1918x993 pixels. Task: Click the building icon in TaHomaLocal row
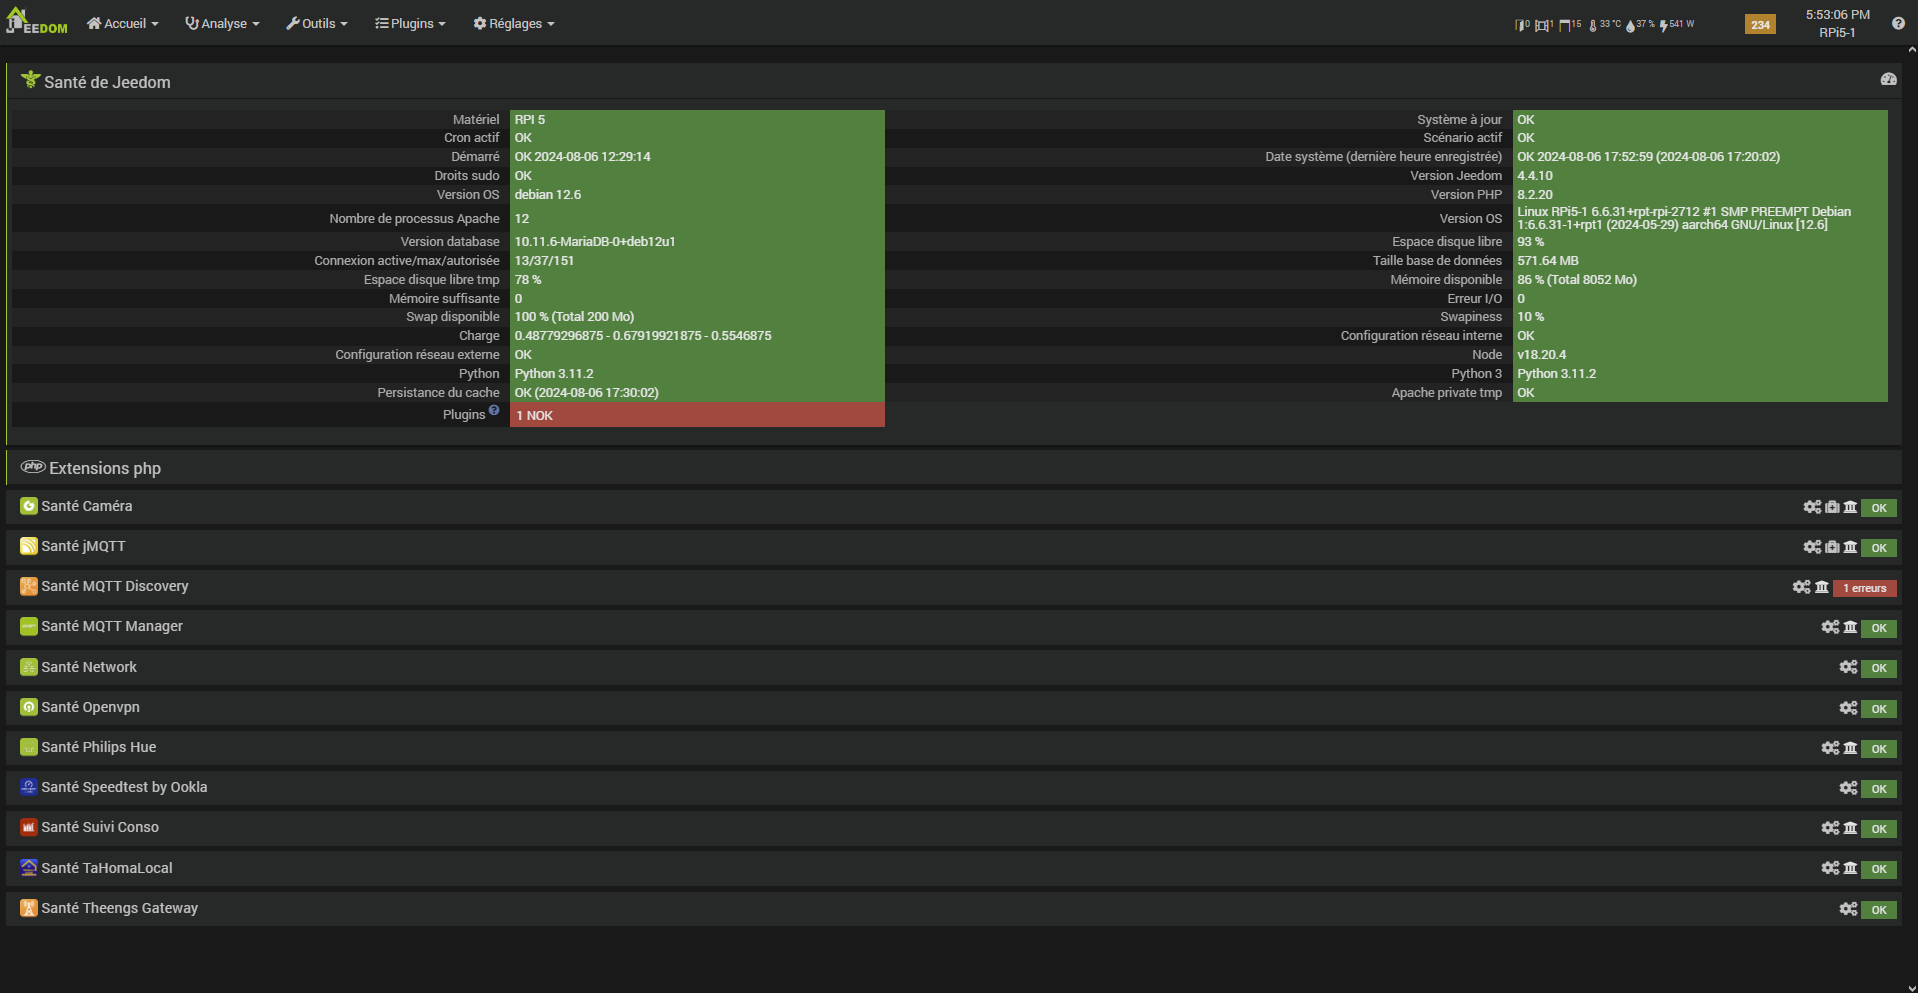tap(1850, 868)
